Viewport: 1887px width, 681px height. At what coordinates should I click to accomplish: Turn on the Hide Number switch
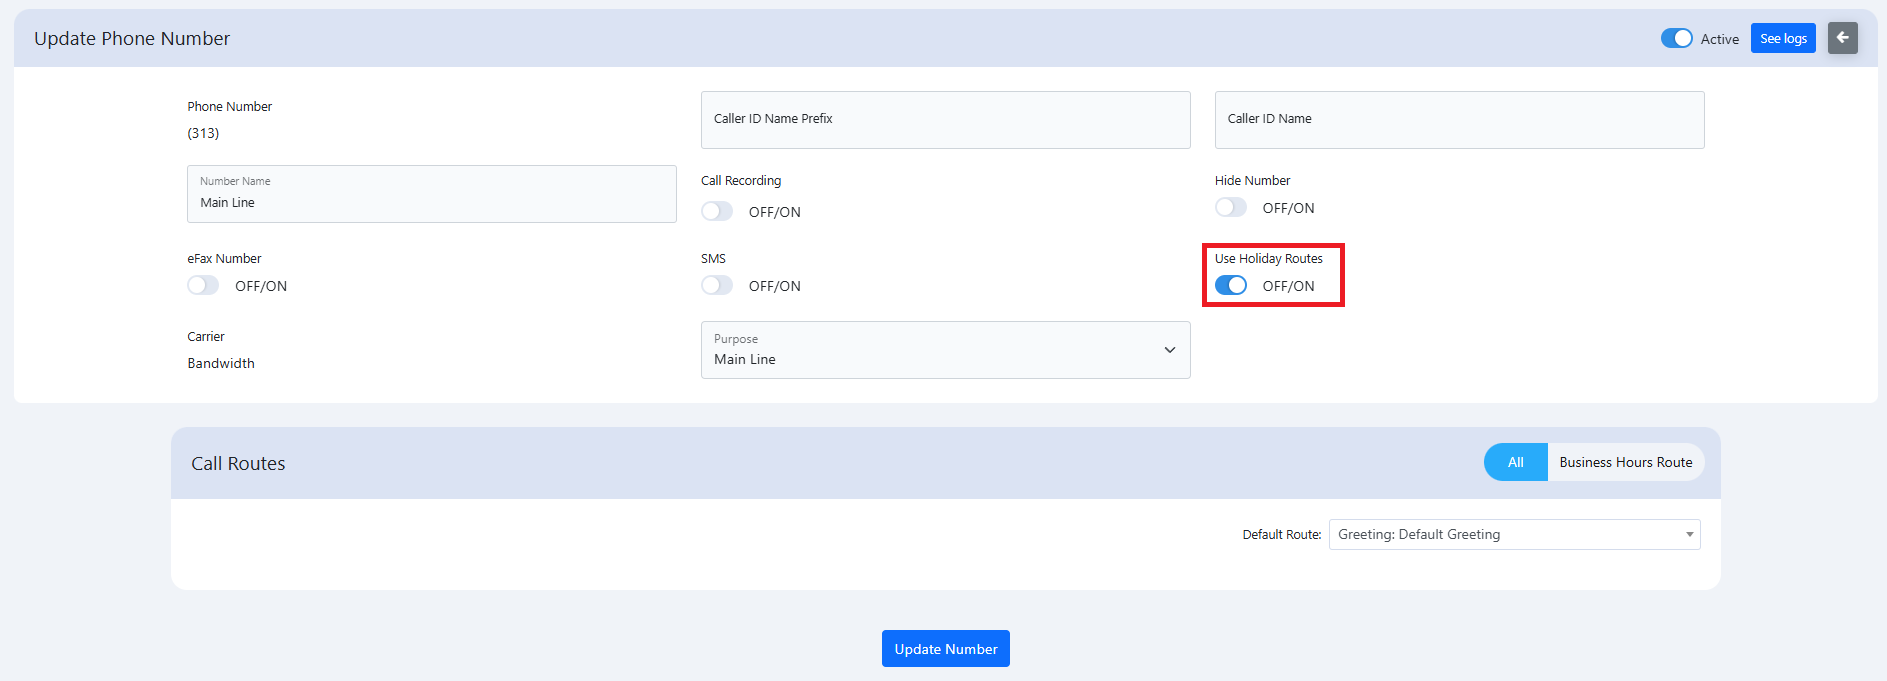click(x=1230, y=207)
